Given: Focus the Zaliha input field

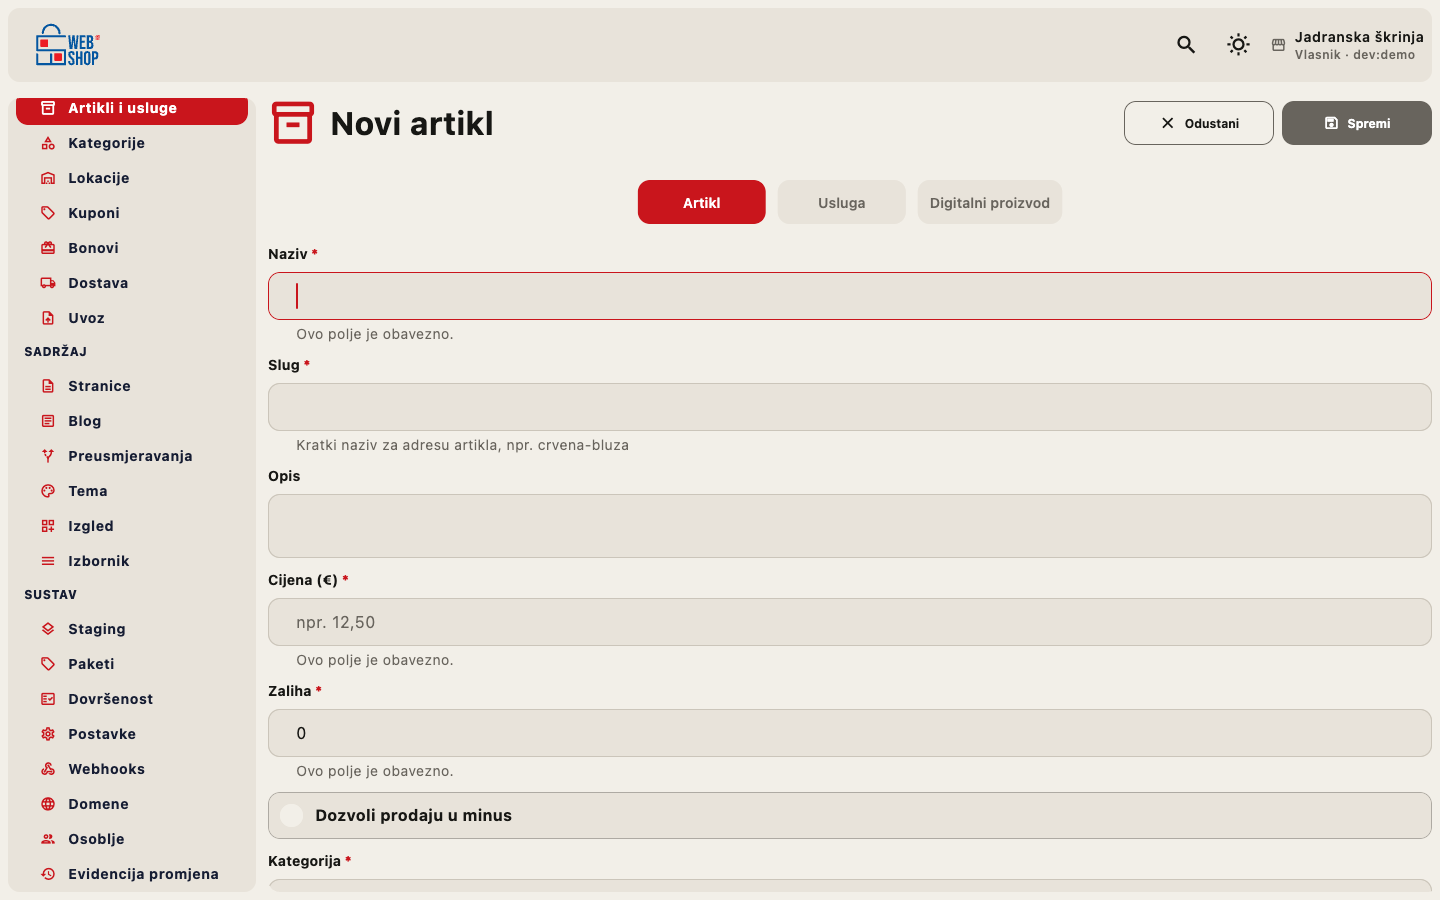Looking at the screenshot, I should pos(850,733).
